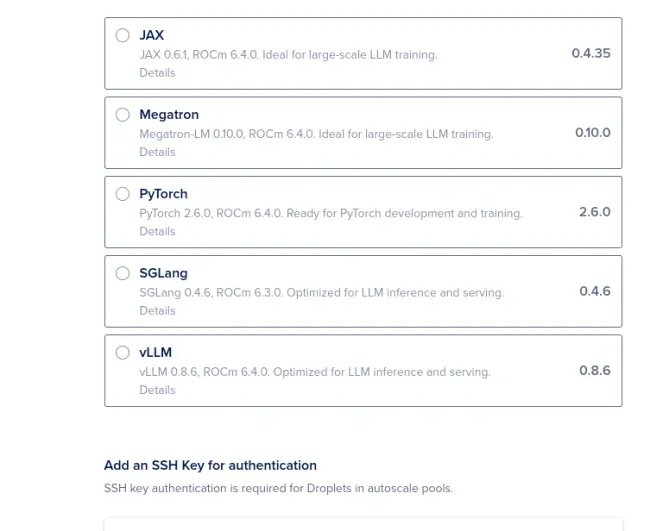This screenshot has height=531, width=650.
Task: Click the PyTorch card heading
Action: [163, 194]
